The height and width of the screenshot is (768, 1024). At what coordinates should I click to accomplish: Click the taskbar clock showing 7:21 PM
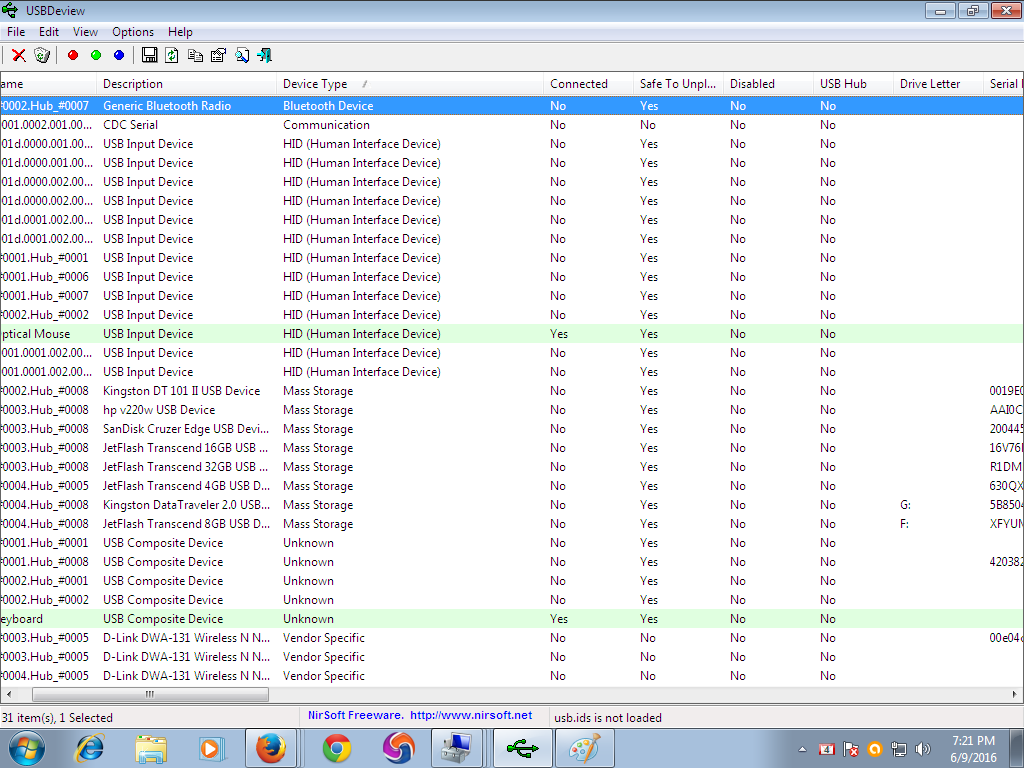pos(973,749)
